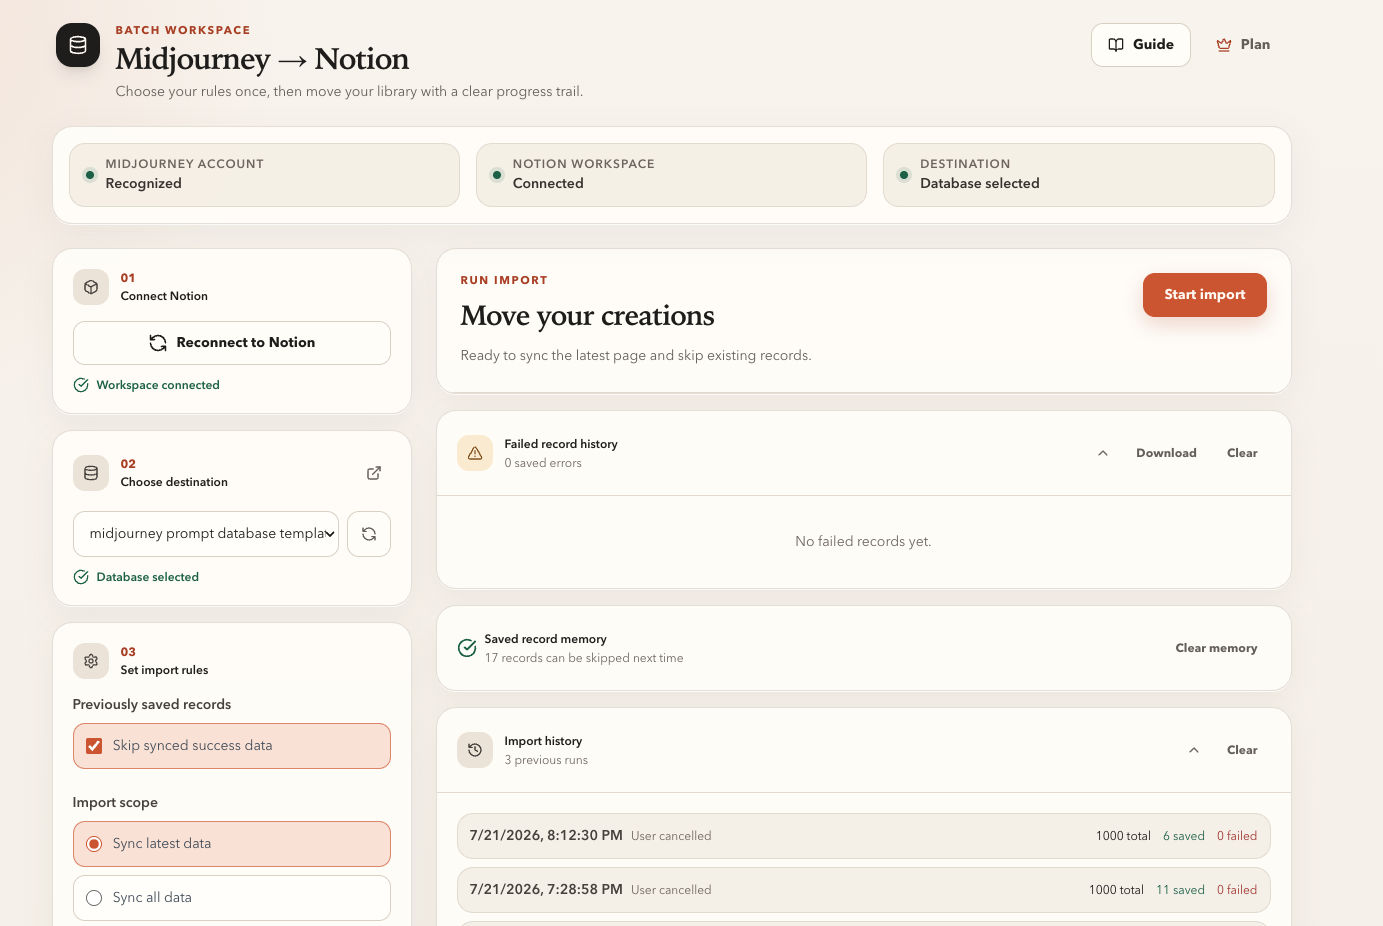Click '0 saved errors' text
The height and width of the screenshot is (926, 1383).
tap(543, 463)
